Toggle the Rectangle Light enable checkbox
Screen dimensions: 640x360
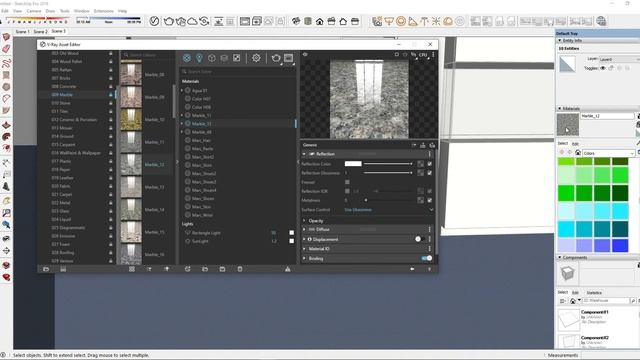point(291,233)
